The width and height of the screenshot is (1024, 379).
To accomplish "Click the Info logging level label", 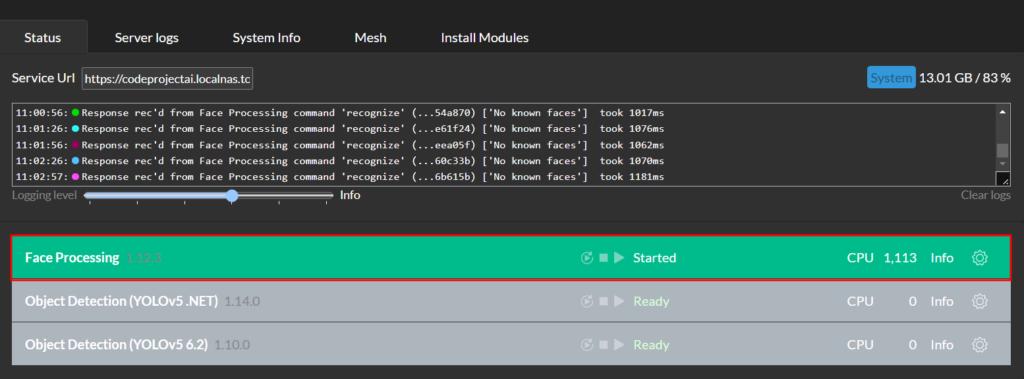I will (x=350, y=195).
